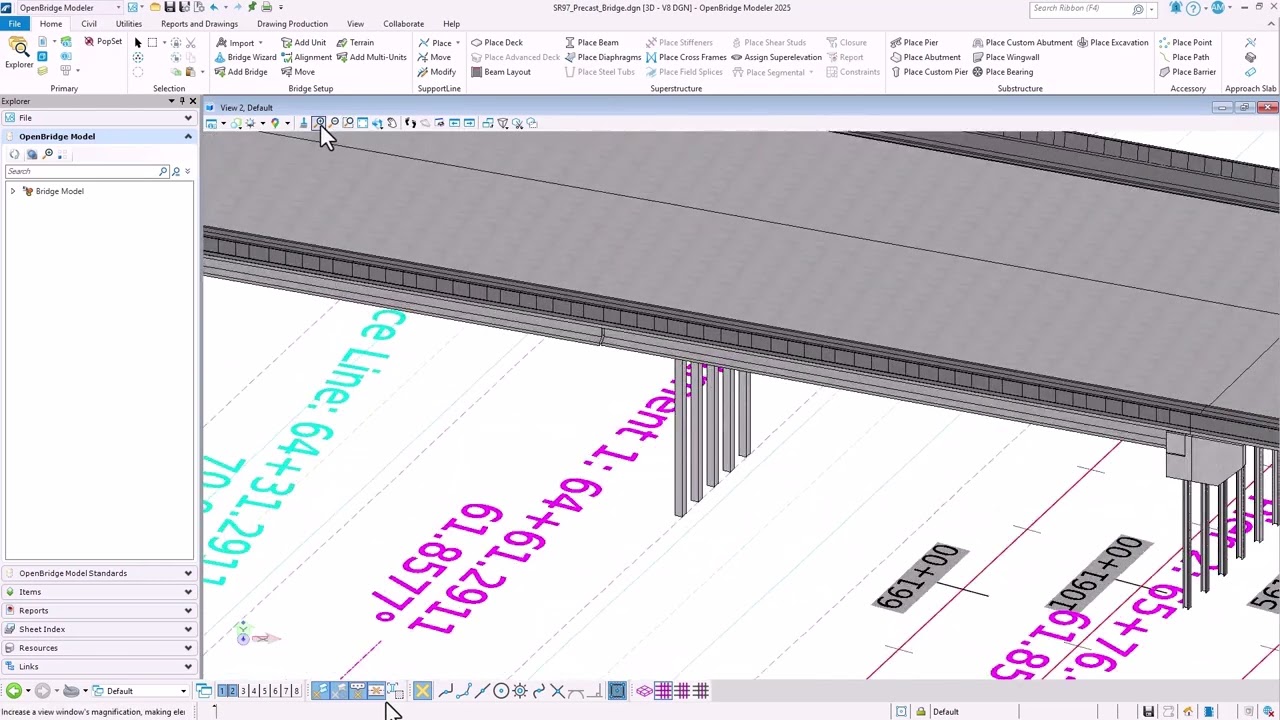Expand the Resources section

pyautogui.click(x=188, y=648)
